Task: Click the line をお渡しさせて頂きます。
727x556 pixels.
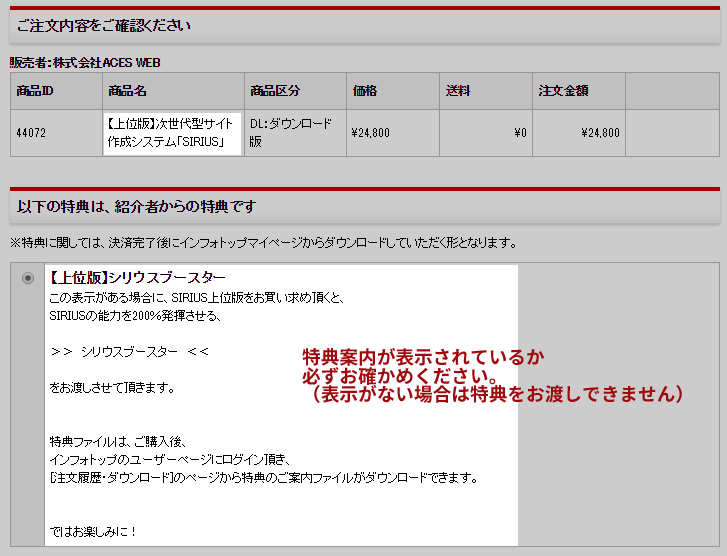Action: click(112, 388)
